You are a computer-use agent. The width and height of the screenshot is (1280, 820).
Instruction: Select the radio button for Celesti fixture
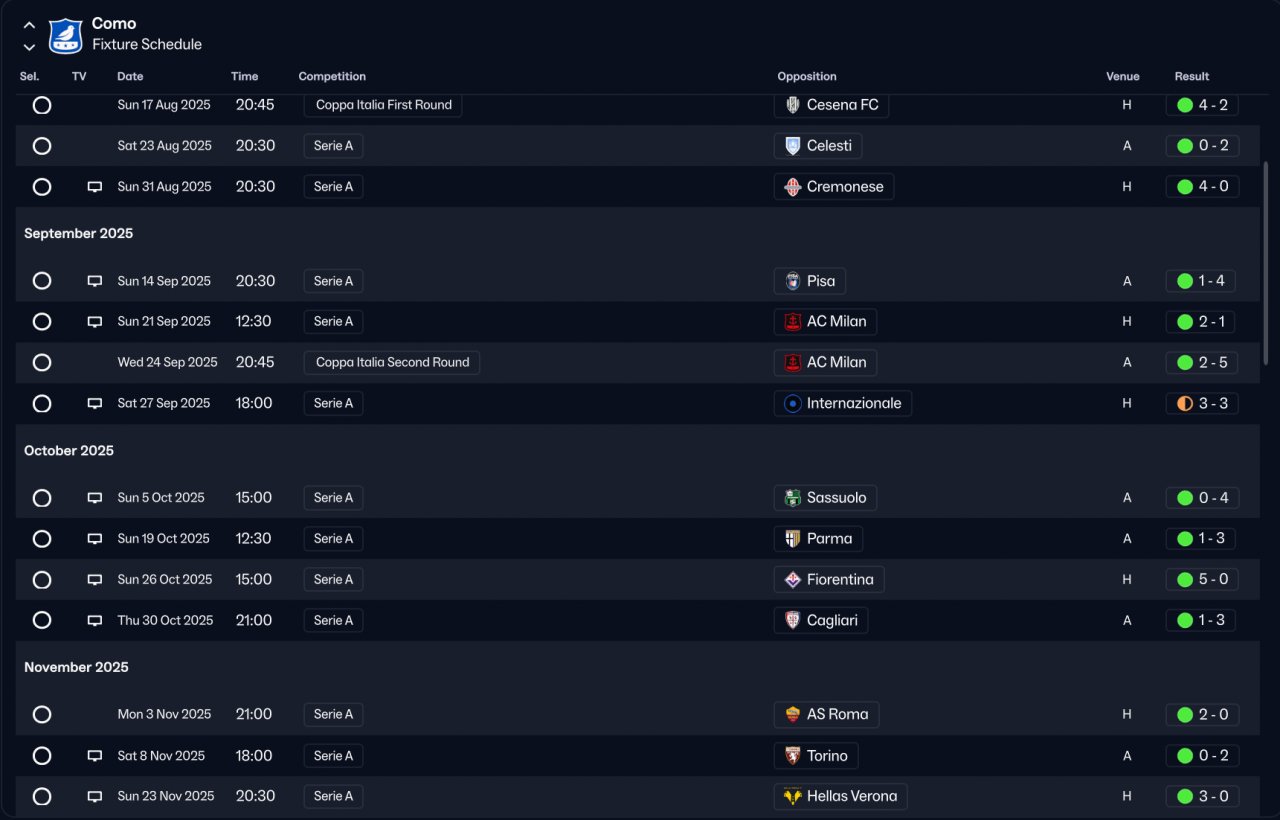pos(42,146)
